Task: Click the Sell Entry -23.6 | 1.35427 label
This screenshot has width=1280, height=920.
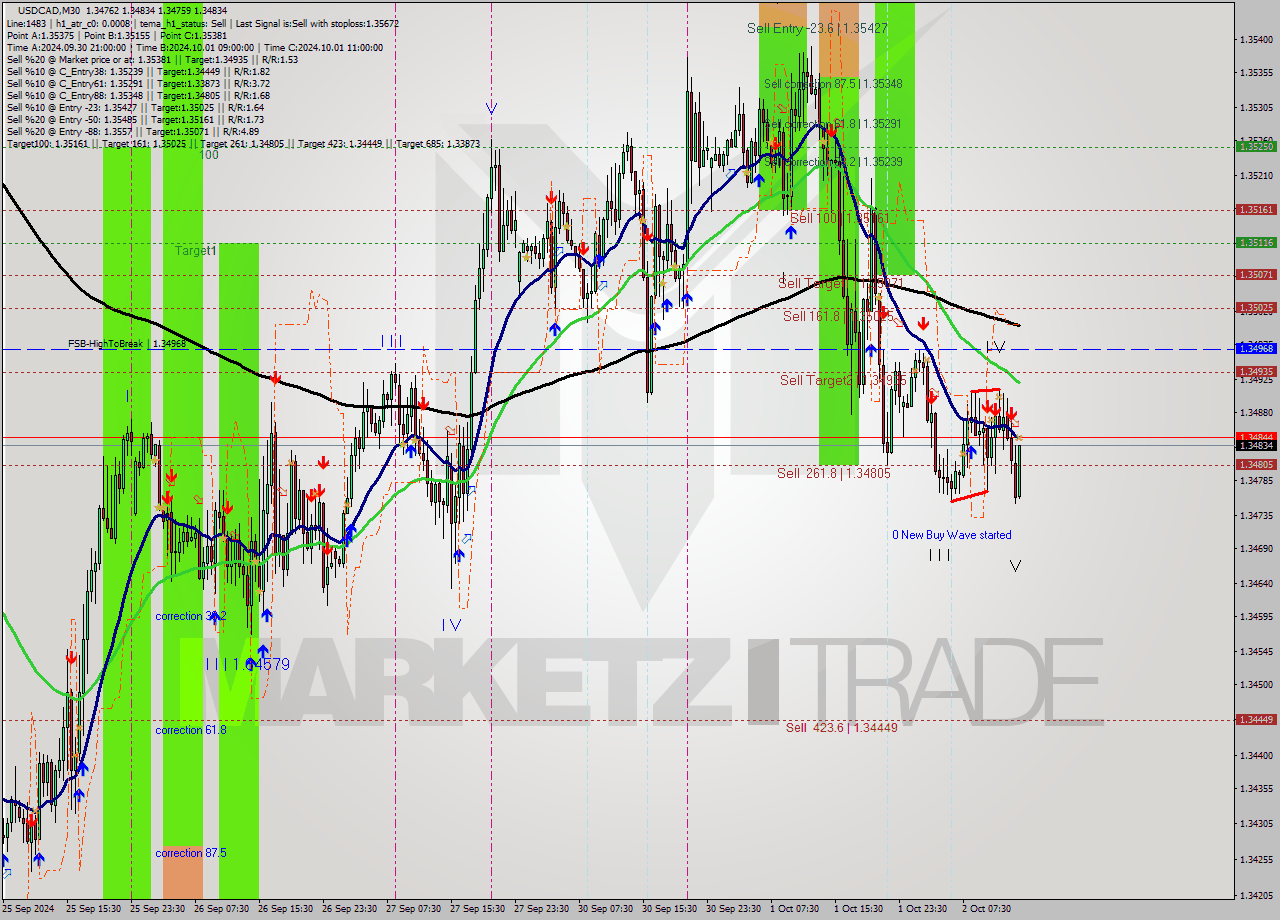Action: click(817, 28)
